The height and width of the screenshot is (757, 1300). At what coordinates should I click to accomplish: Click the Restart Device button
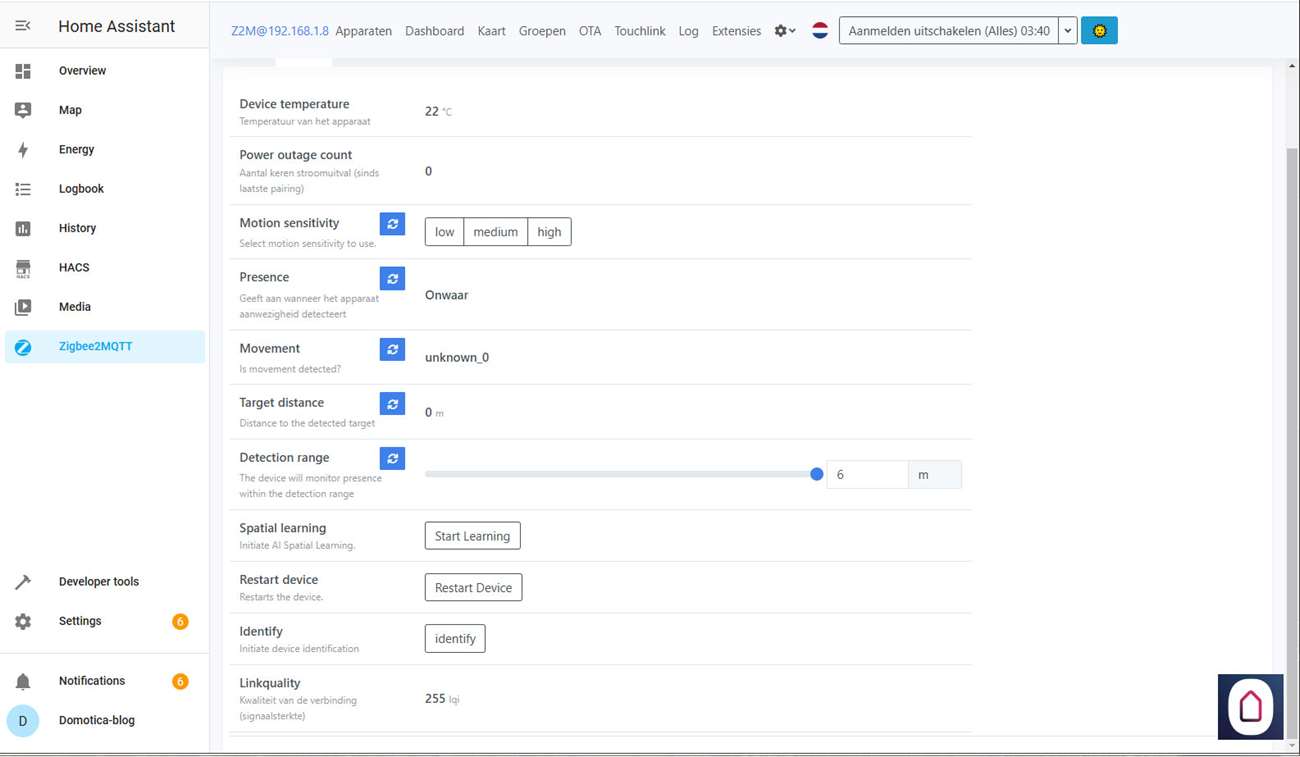tap(473, 588)
